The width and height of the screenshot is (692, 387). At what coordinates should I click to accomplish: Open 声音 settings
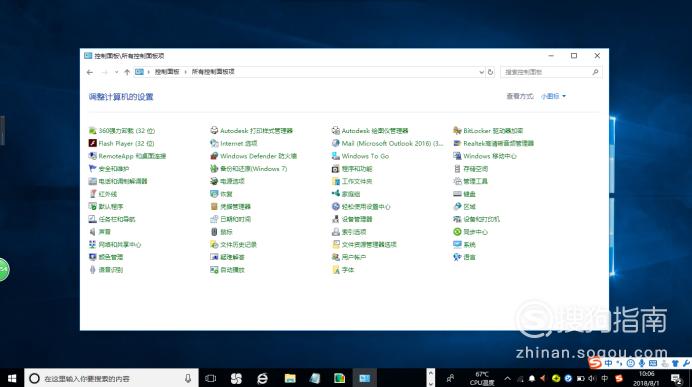click(x=99, y=232)
